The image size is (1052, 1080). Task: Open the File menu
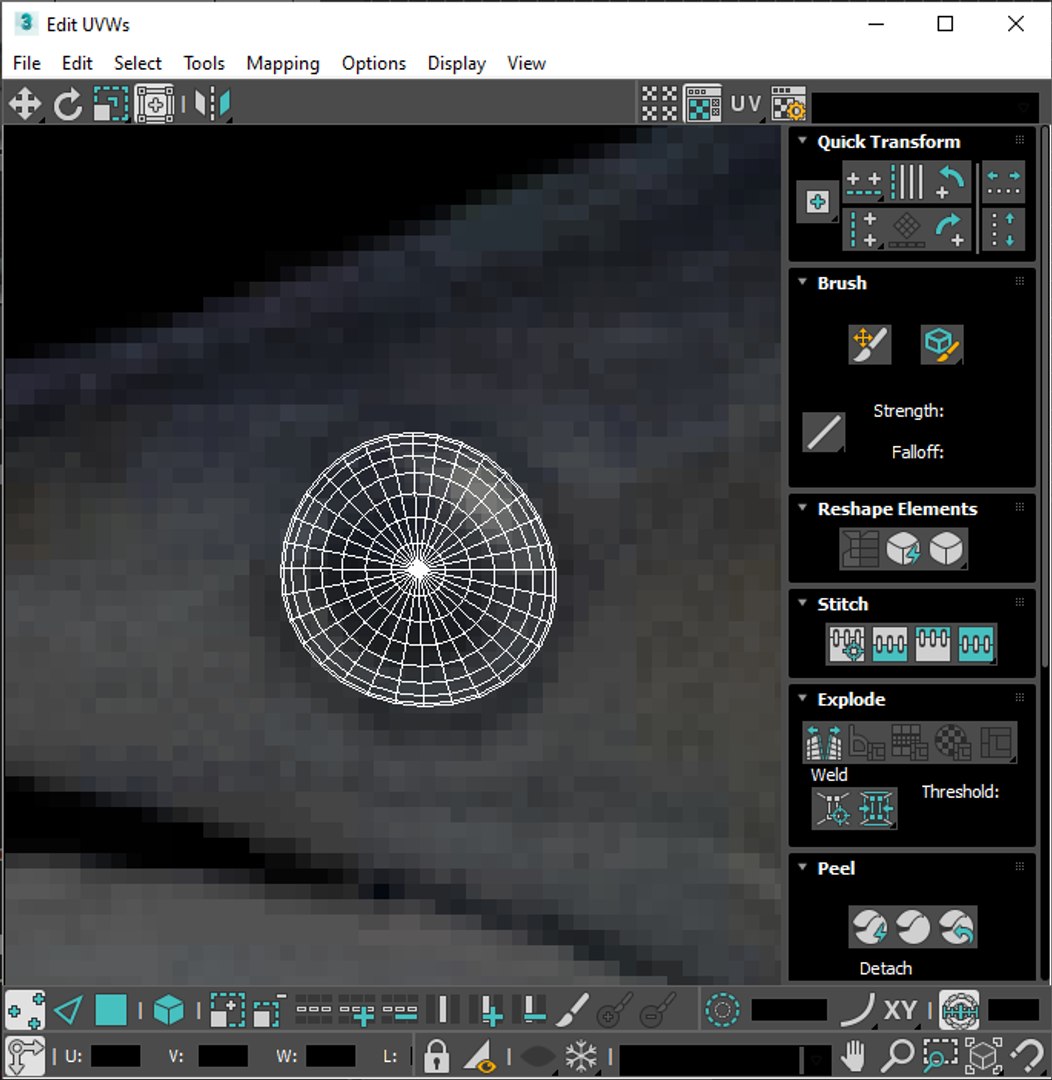click(27, 63)
